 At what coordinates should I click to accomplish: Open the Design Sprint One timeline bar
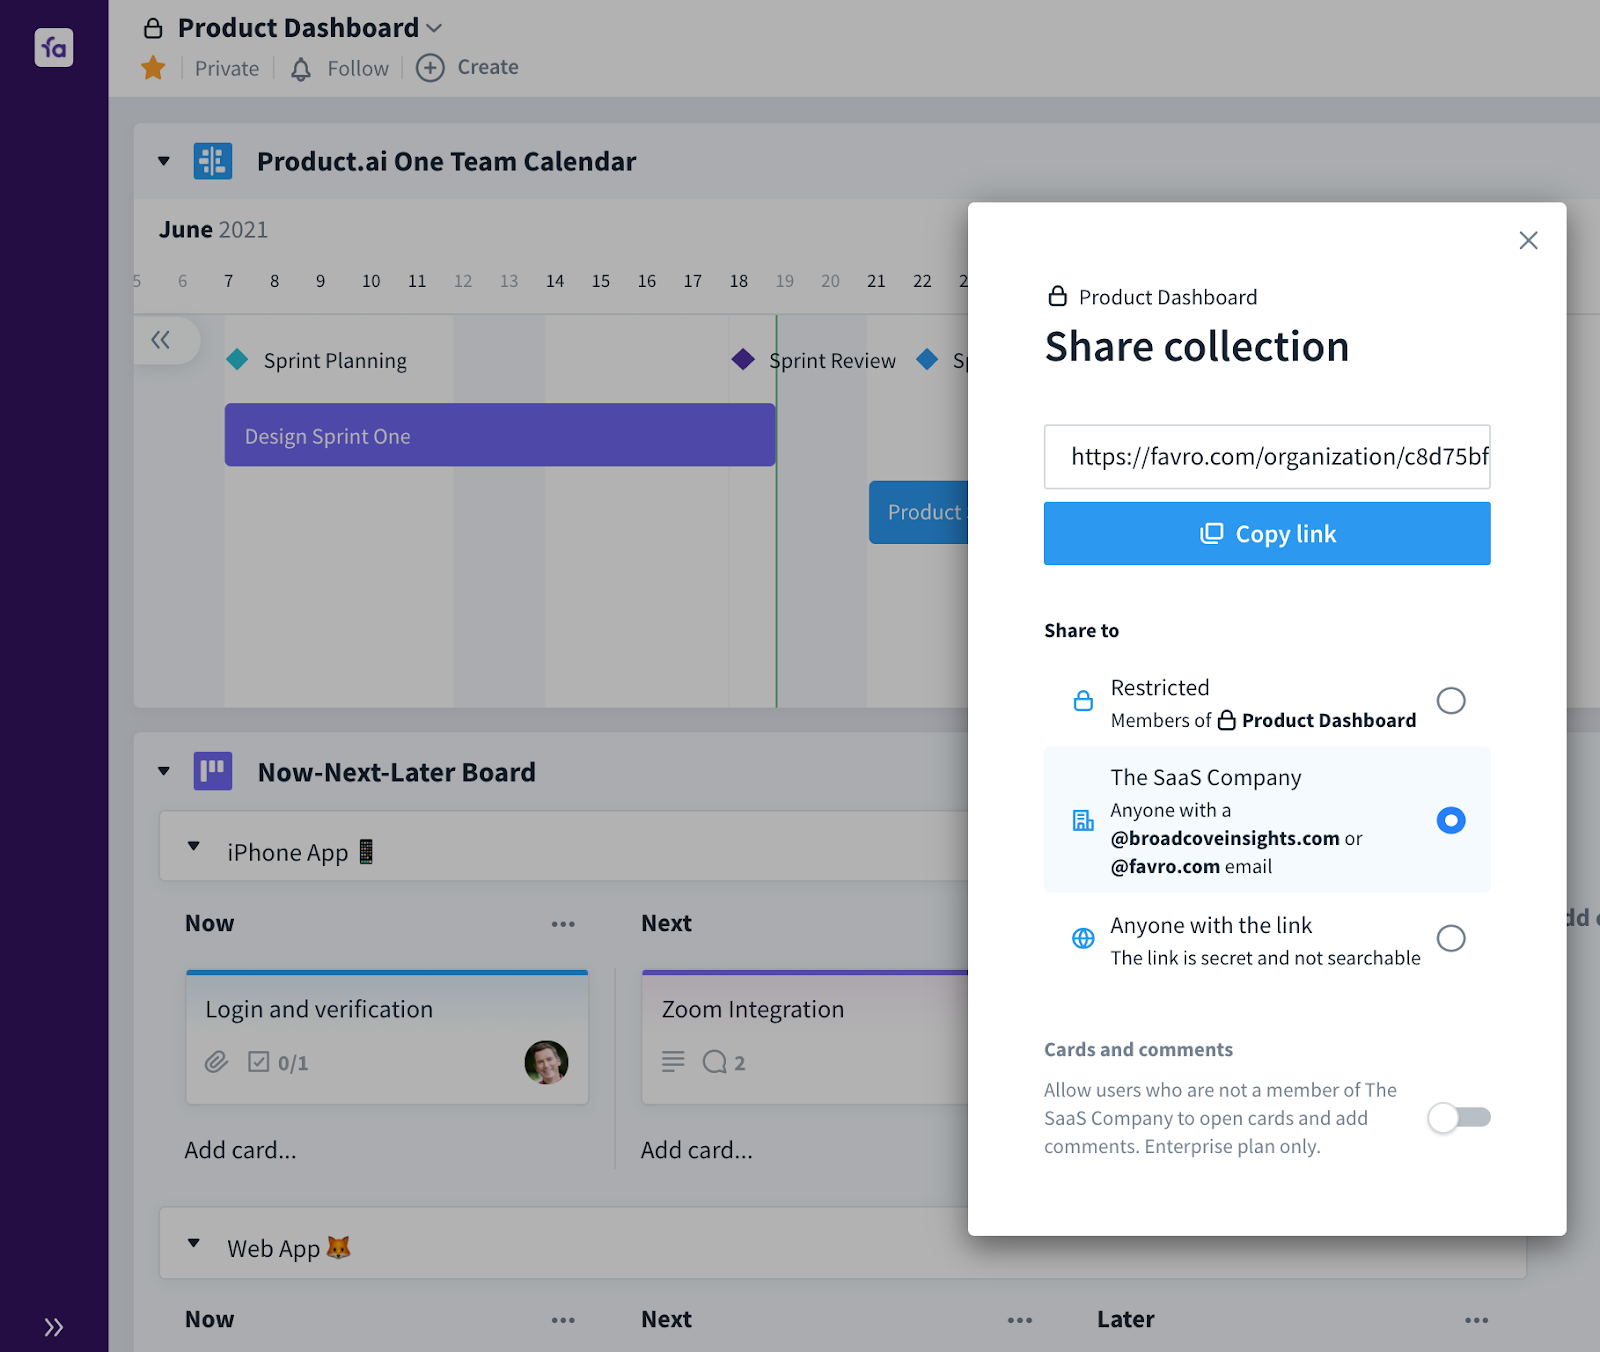pos(500,435)
